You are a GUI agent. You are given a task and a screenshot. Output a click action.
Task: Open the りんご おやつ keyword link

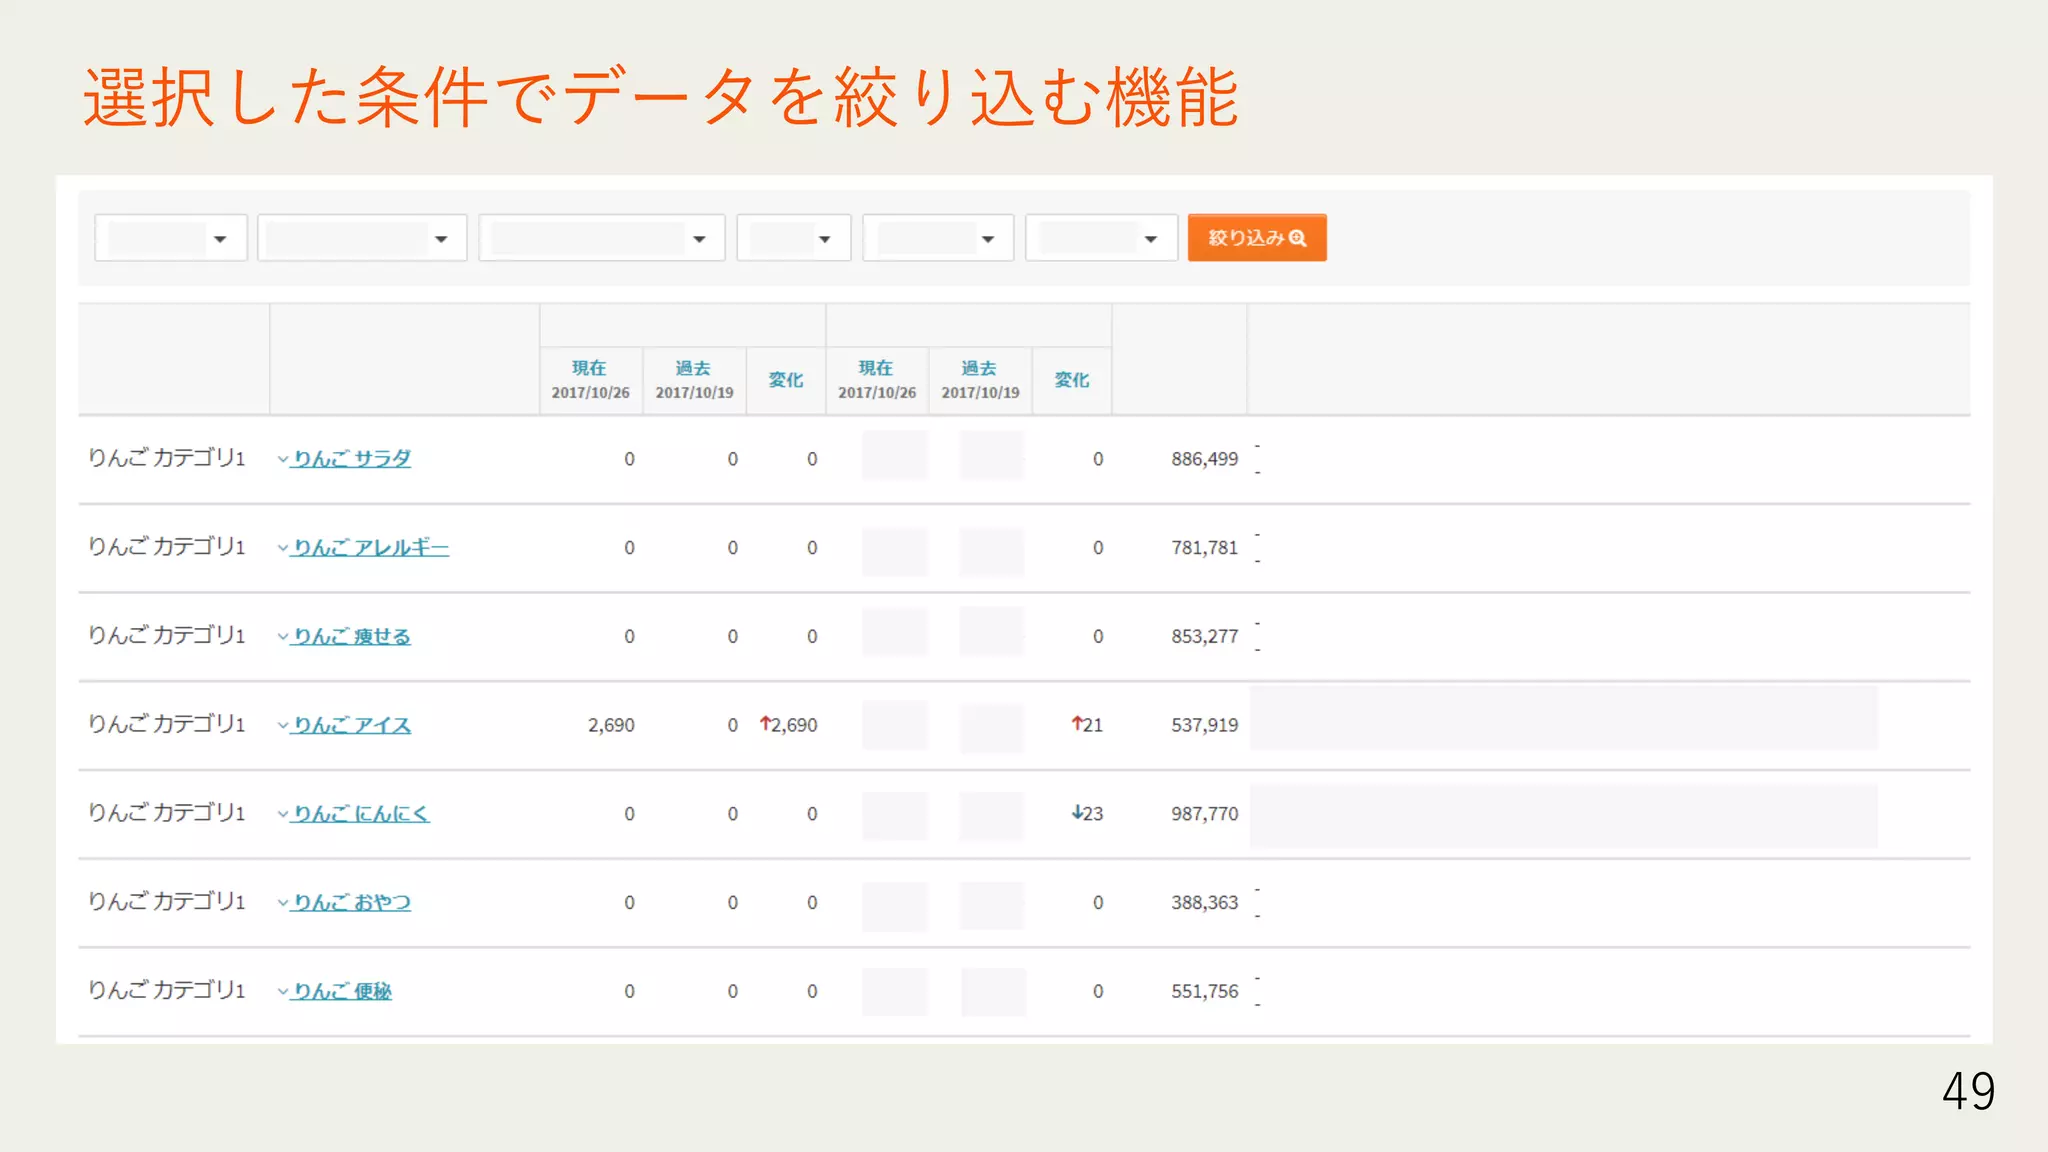352,902
